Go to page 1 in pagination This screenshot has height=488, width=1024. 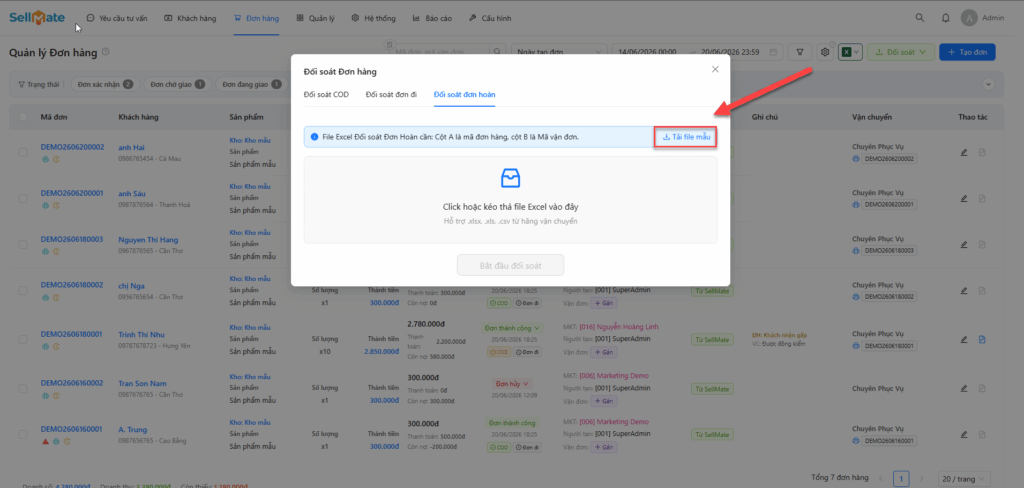[901, 479]
